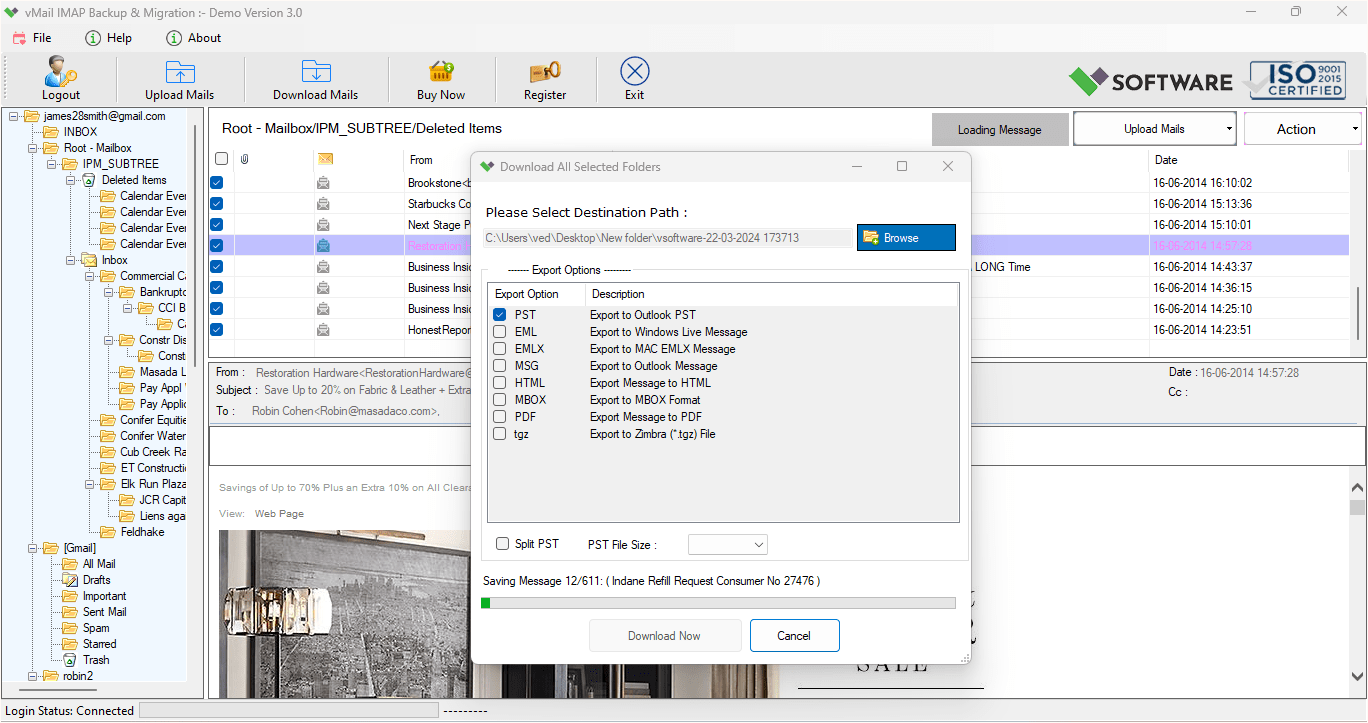
Task: Click the Starred folder icon
Action: [x=70, y=644]
